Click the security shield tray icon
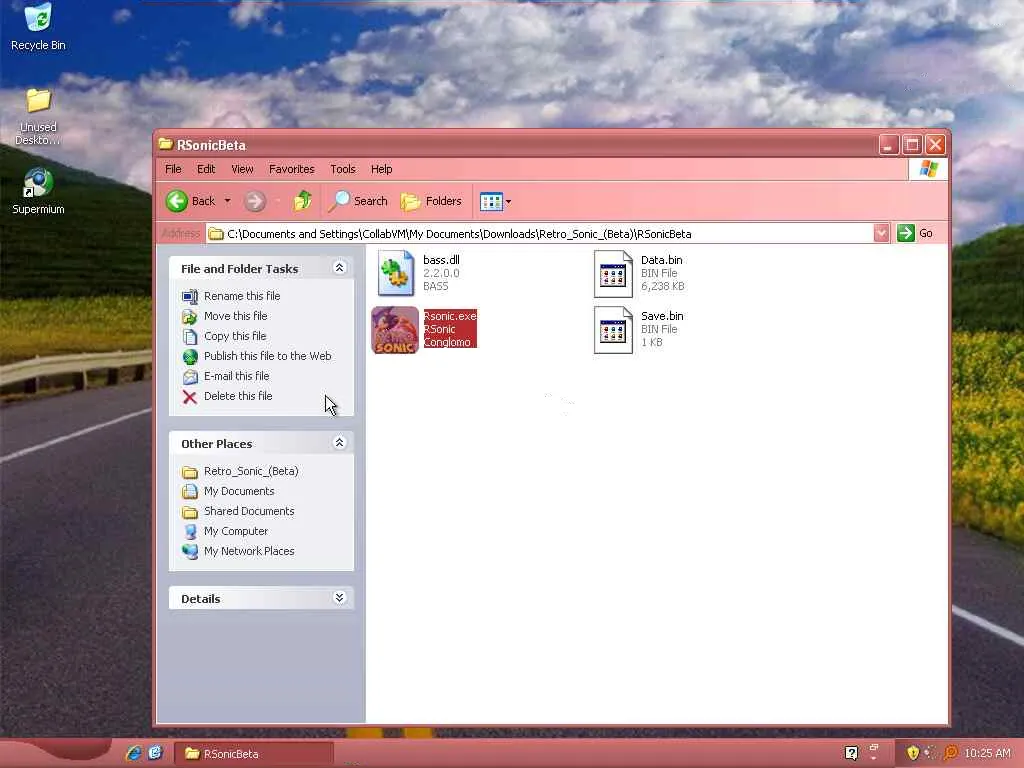Image resolution: width=1024 pixels, height=768 pixels. (913, 753)
